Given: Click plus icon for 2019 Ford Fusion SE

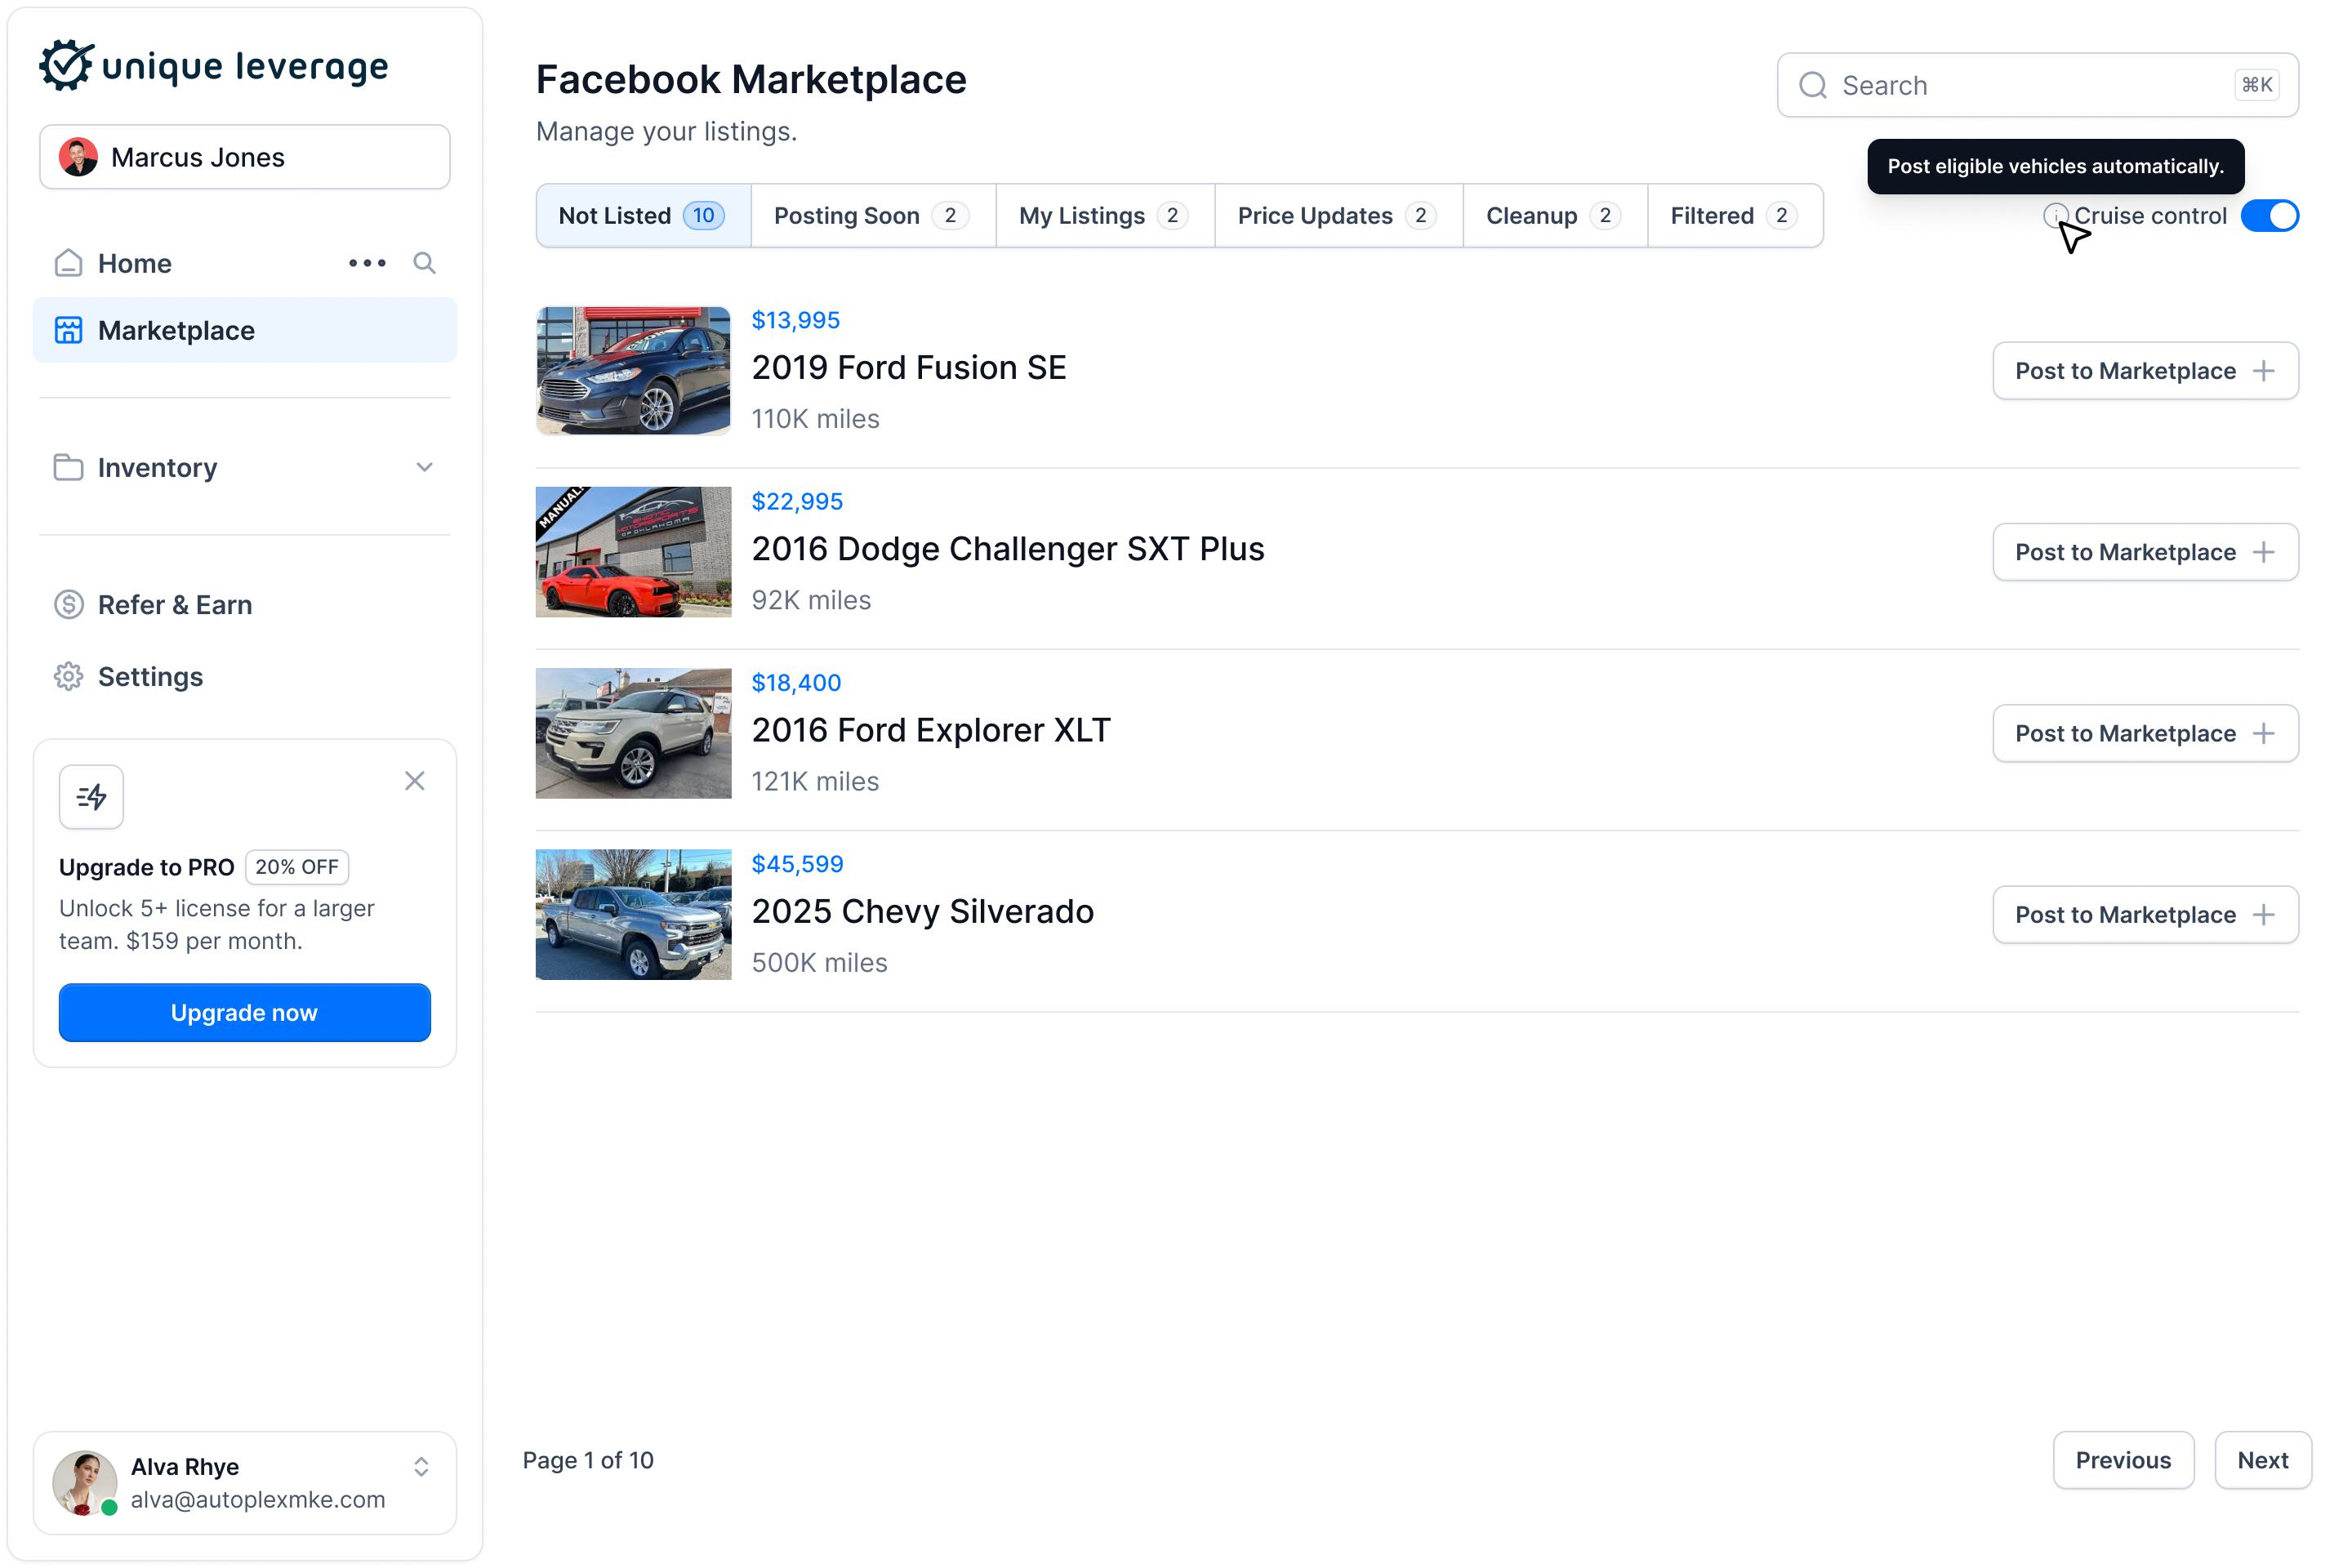Looking at the screenshot, I should pos(2264,371).
